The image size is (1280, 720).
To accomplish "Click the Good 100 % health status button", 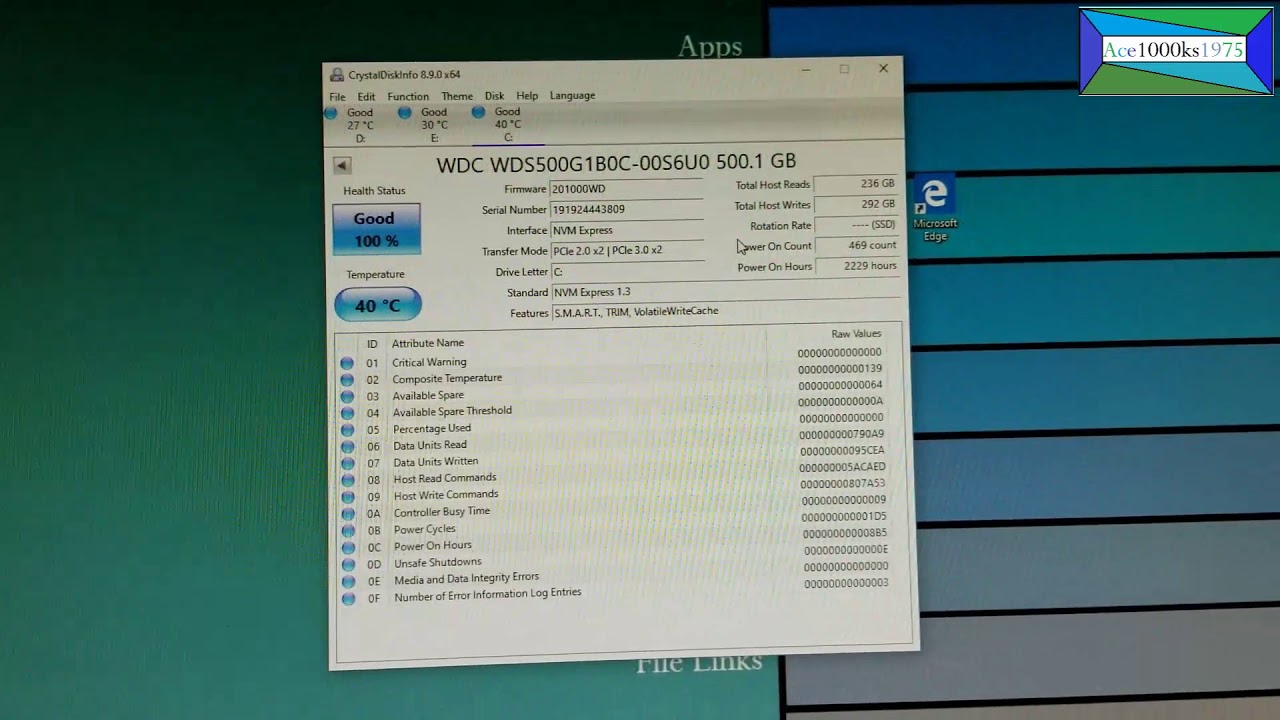I will pyautogui.click(x=377, y=229).
